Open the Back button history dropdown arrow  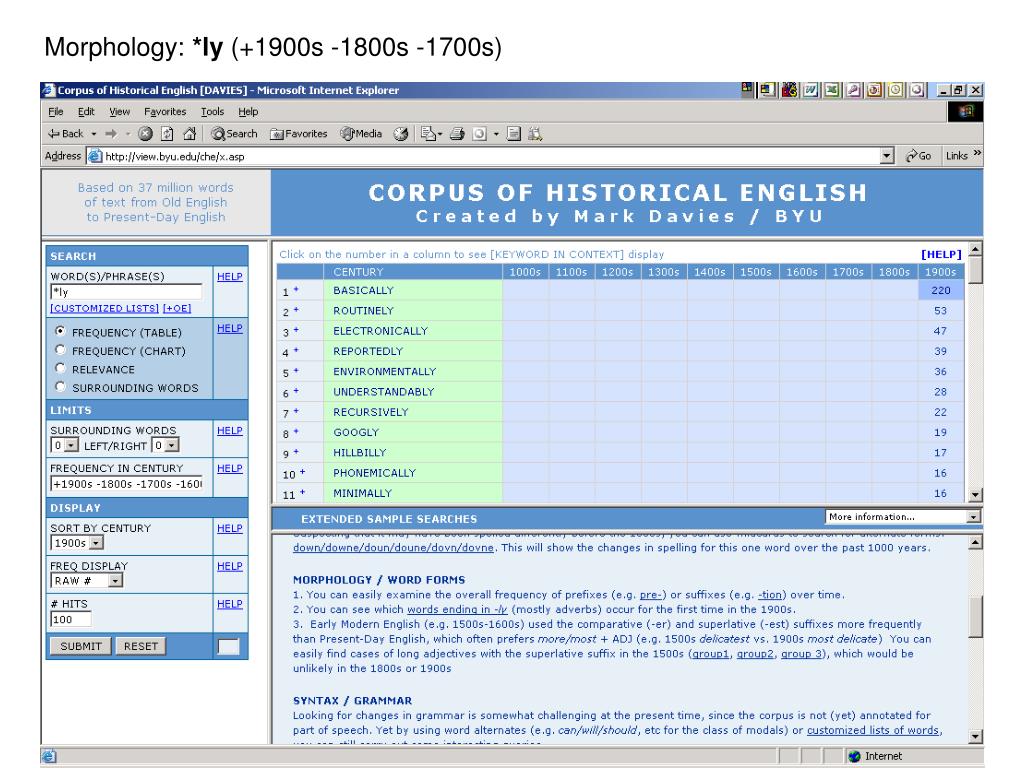pos(94,134)
